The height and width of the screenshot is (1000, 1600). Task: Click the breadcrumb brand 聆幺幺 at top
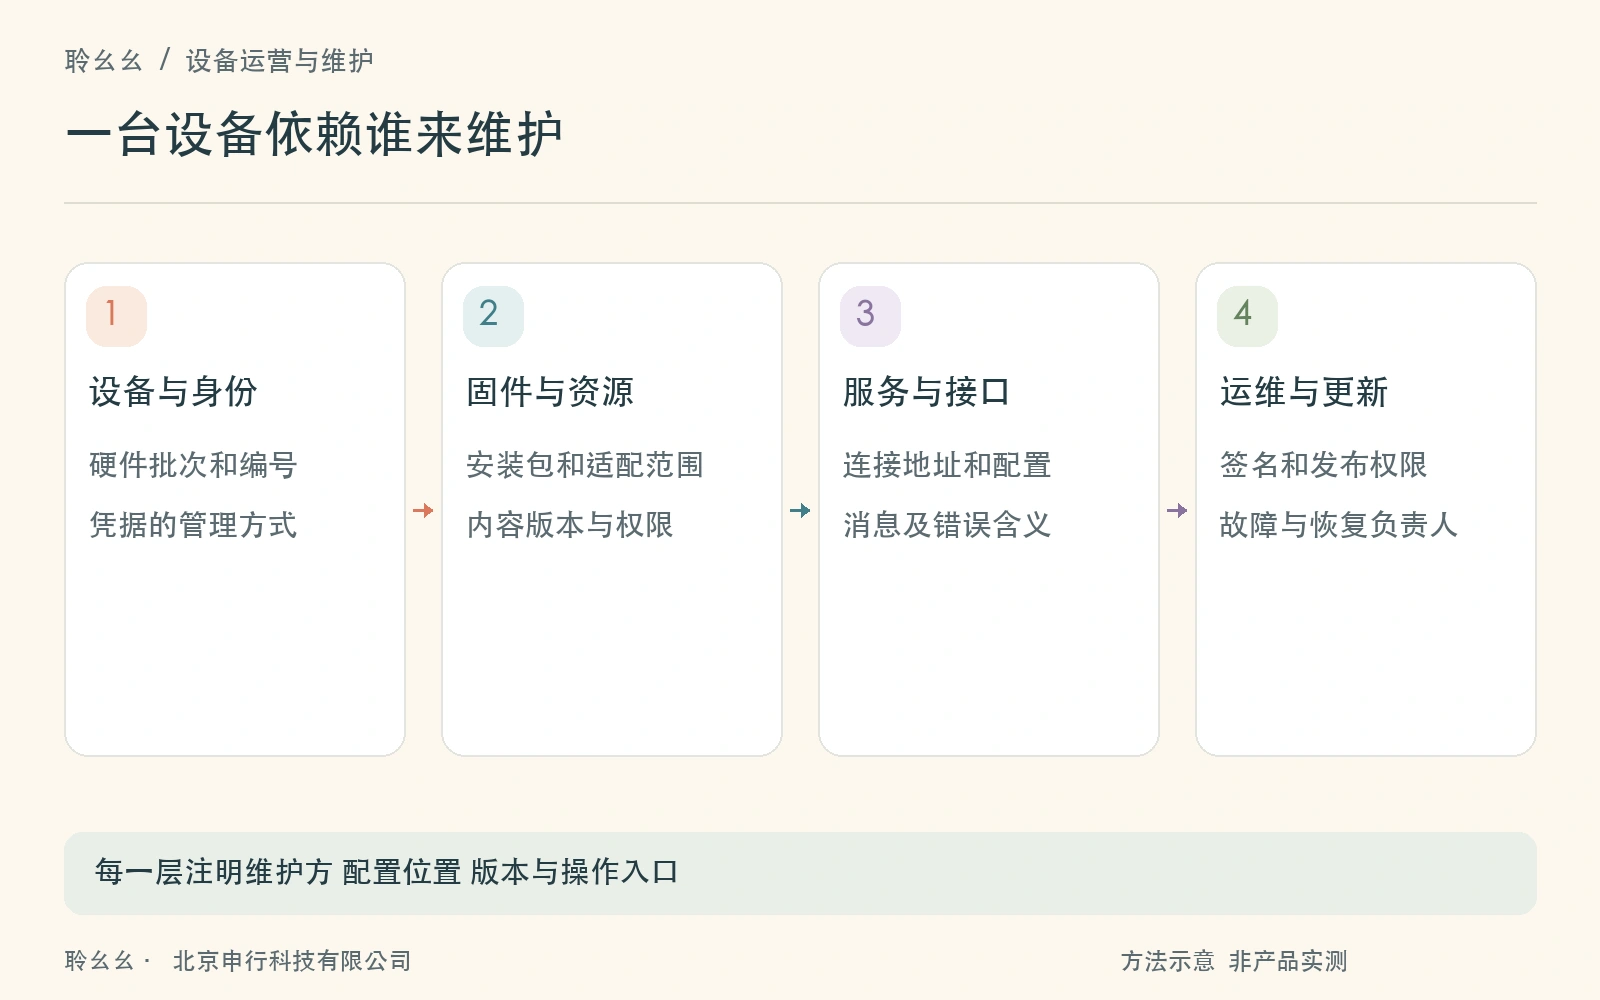(104, 61)
